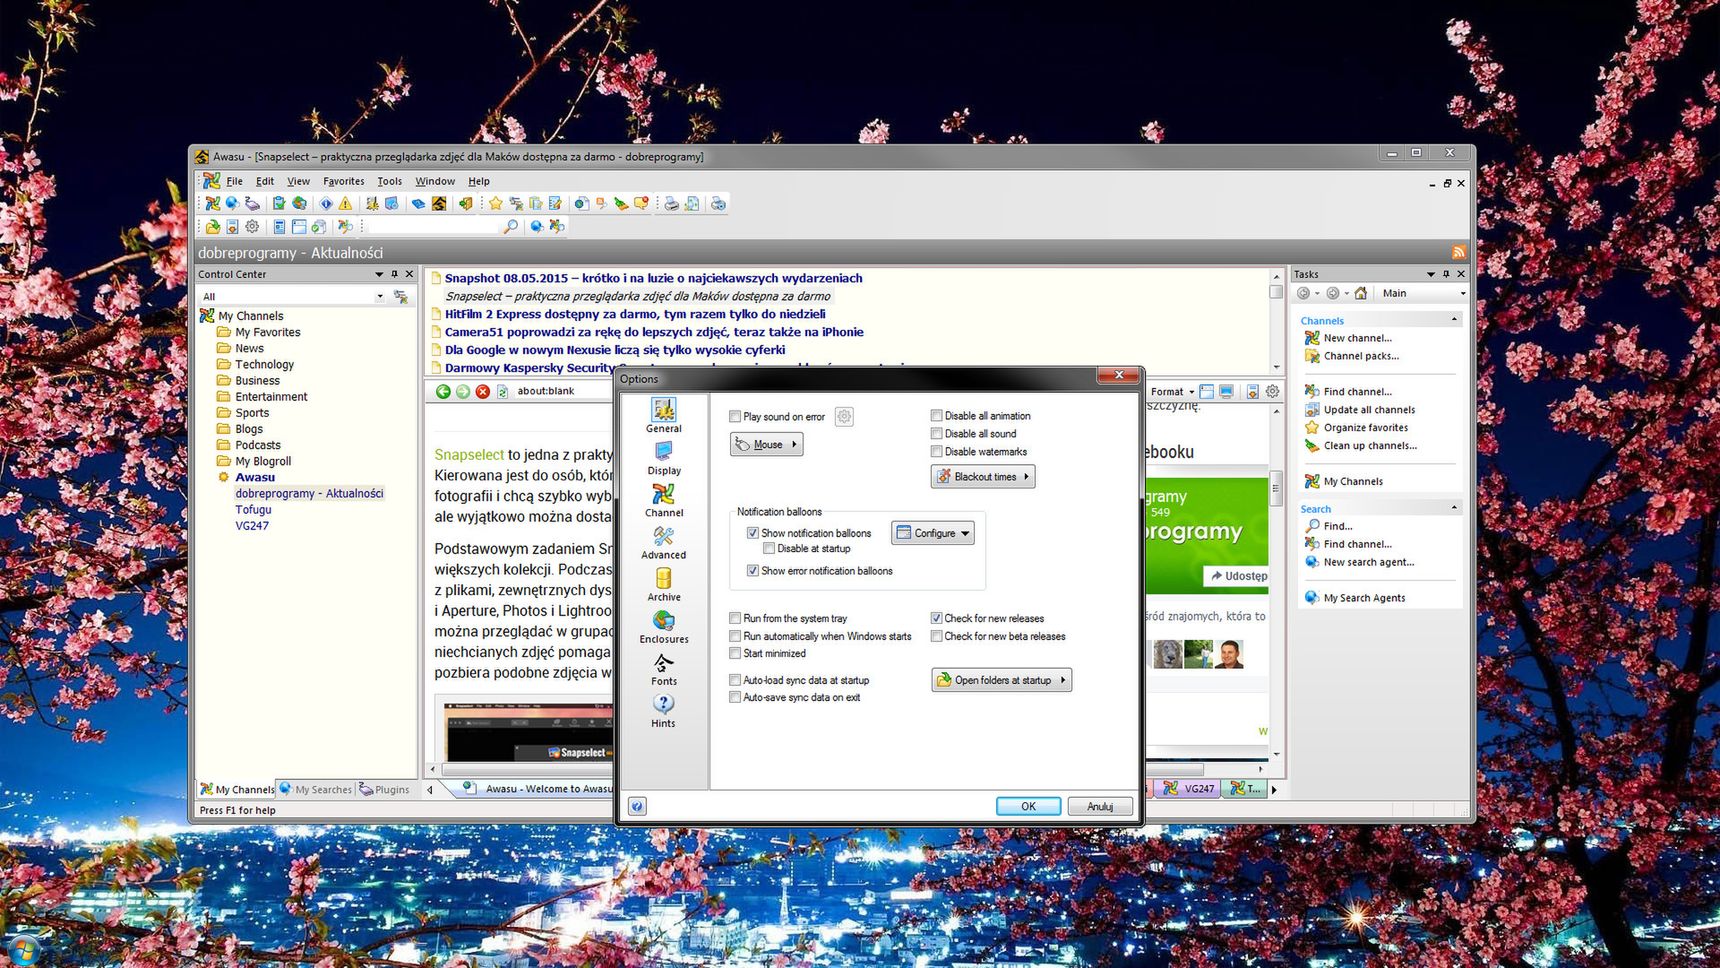
Task: Click the yellow star favorites toolbar icon
Action: [496, 203]
